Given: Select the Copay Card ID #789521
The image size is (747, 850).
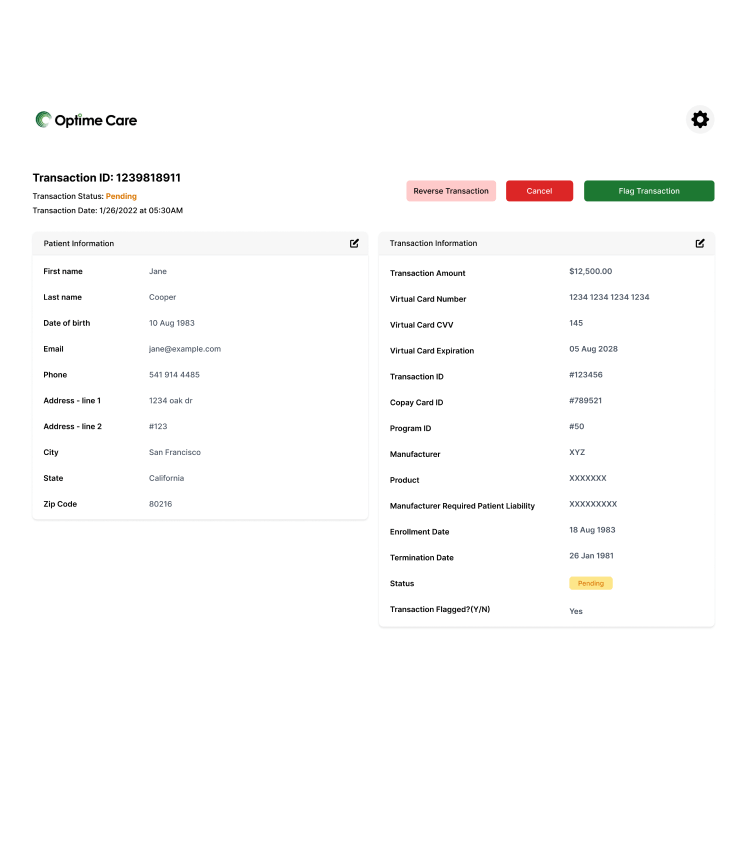Looking at the screenshot, I should pyautogui.click(x=586, y=401).
